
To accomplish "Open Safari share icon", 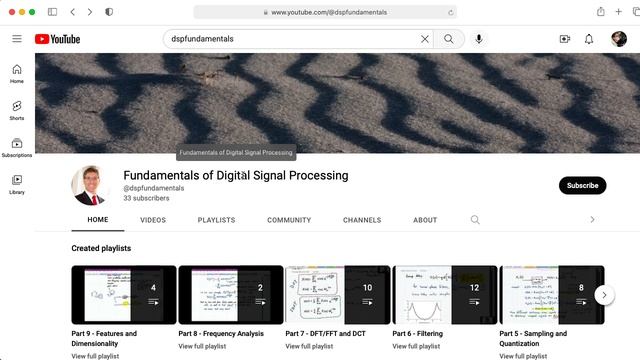I will pyautogui.click(x=601, y=12).
